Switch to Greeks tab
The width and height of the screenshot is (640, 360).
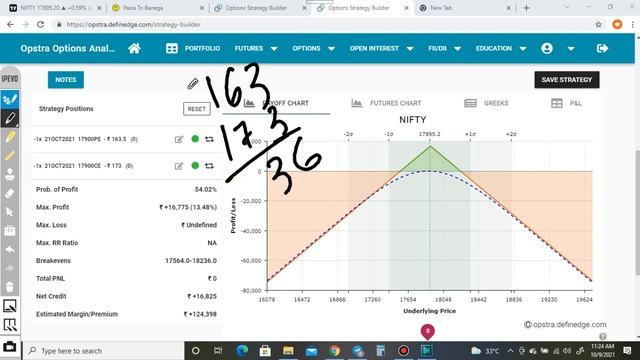click(x=486, y=103)
